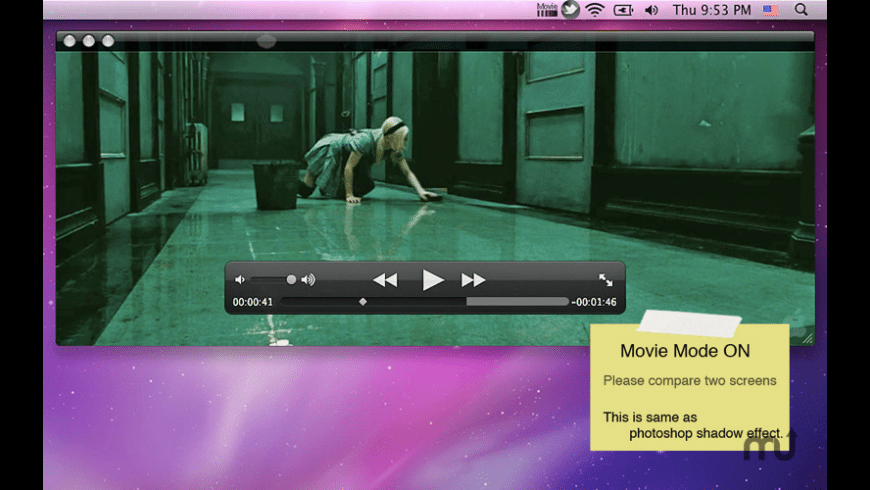Click the rewind button in player controls
This screenshot has width=870, height=490.
pos(385,280)
